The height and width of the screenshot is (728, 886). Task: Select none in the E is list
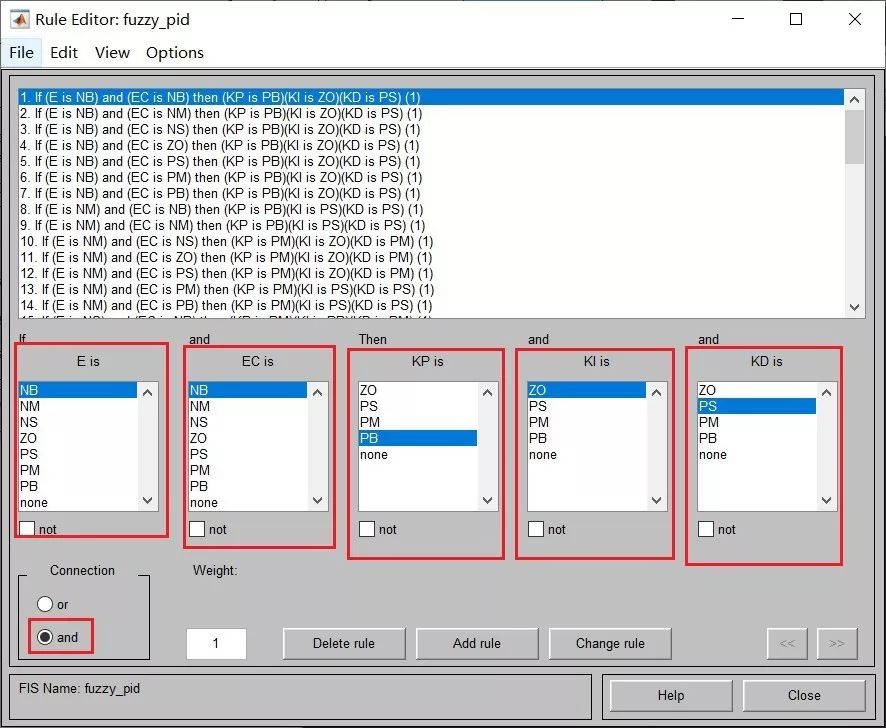[x=78, y=502]
